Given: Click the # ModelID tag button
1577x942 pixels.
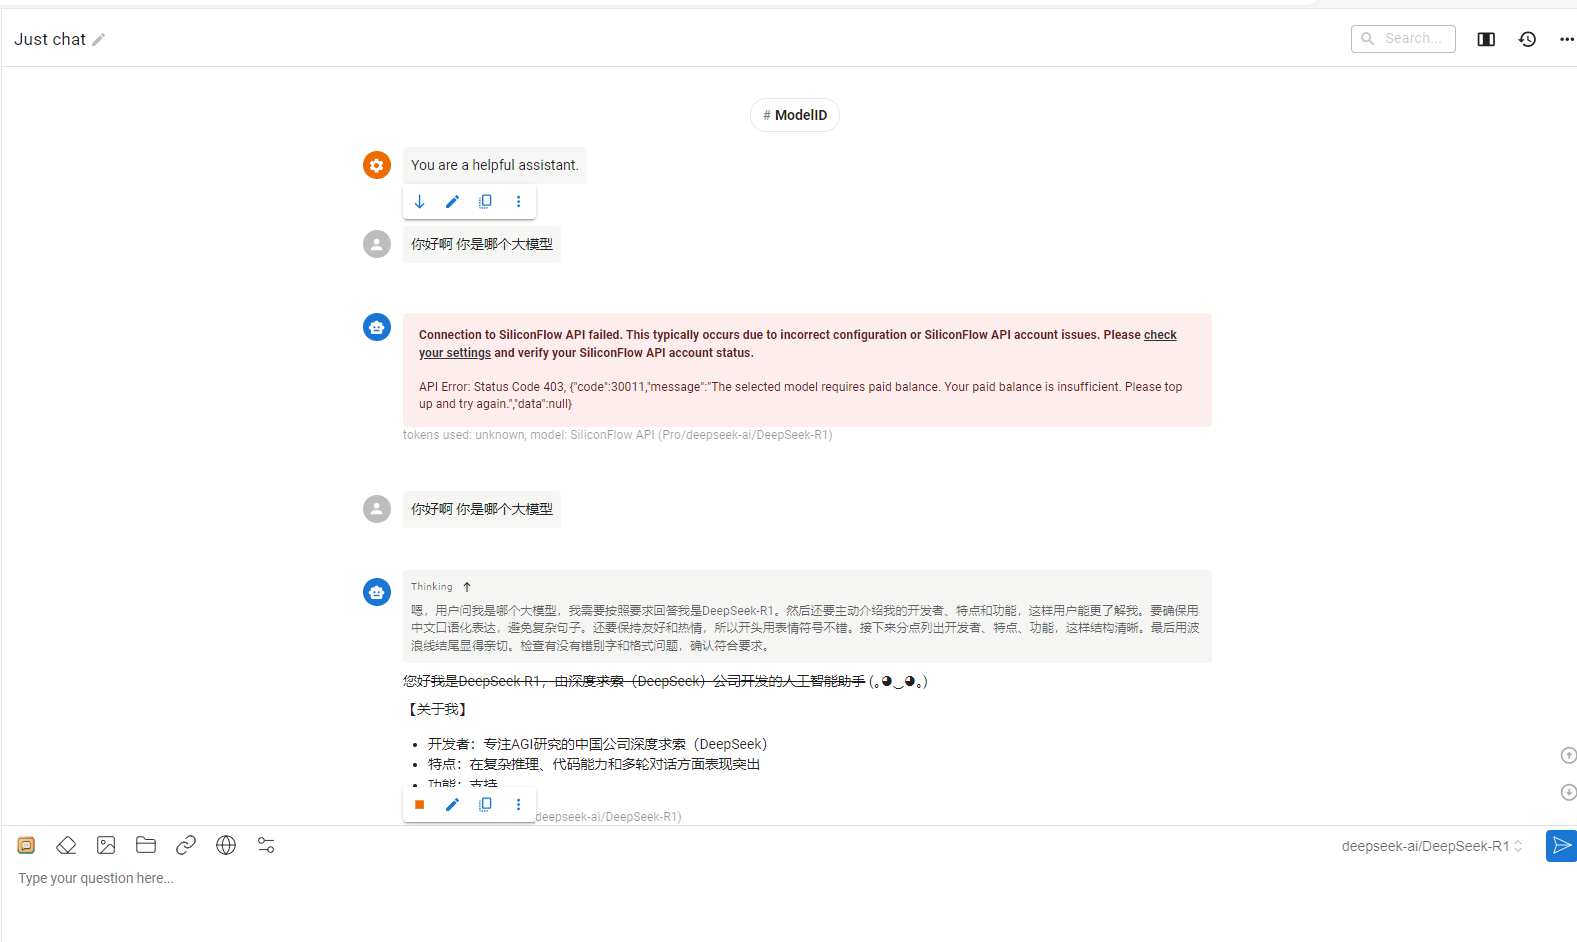Looking at the screenshot, I should point(795,115).
